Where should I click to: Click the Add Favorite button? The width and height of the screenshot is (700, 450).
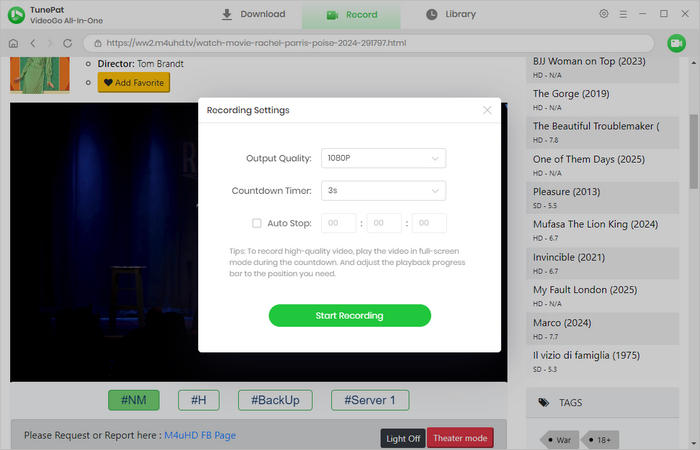click(134, 83)
